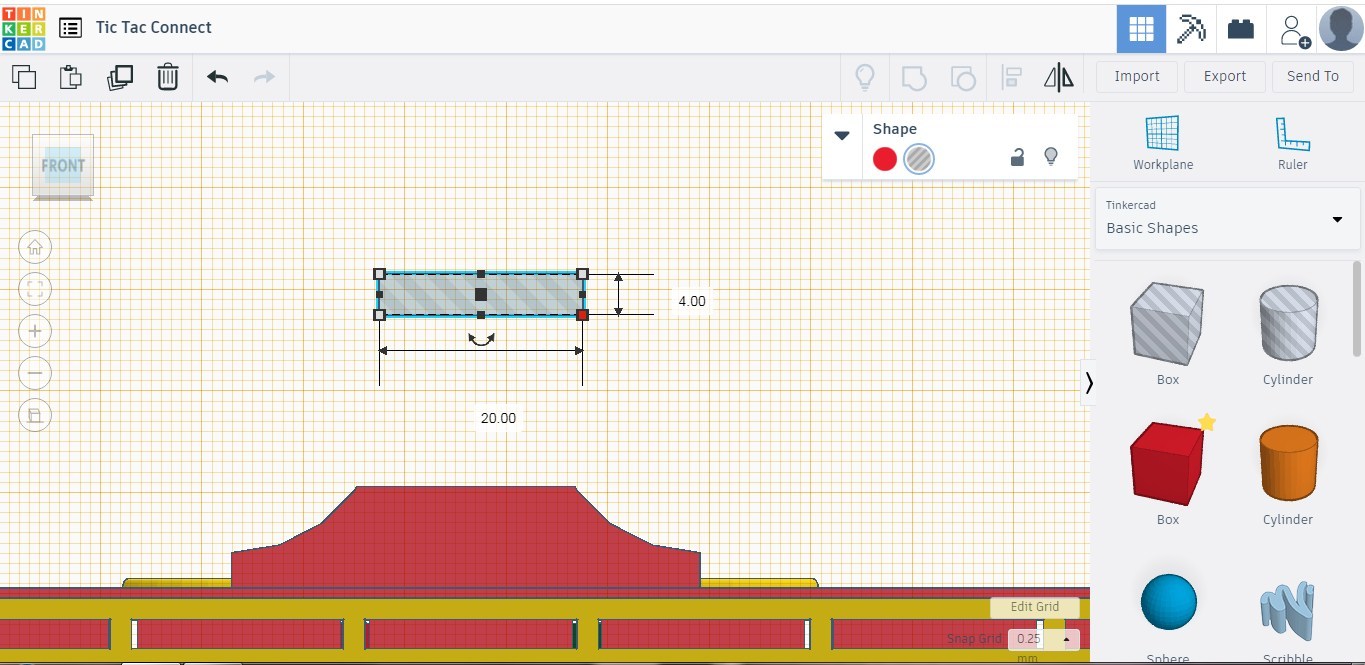Click the FRONT view cube

(x=63, y=166)
